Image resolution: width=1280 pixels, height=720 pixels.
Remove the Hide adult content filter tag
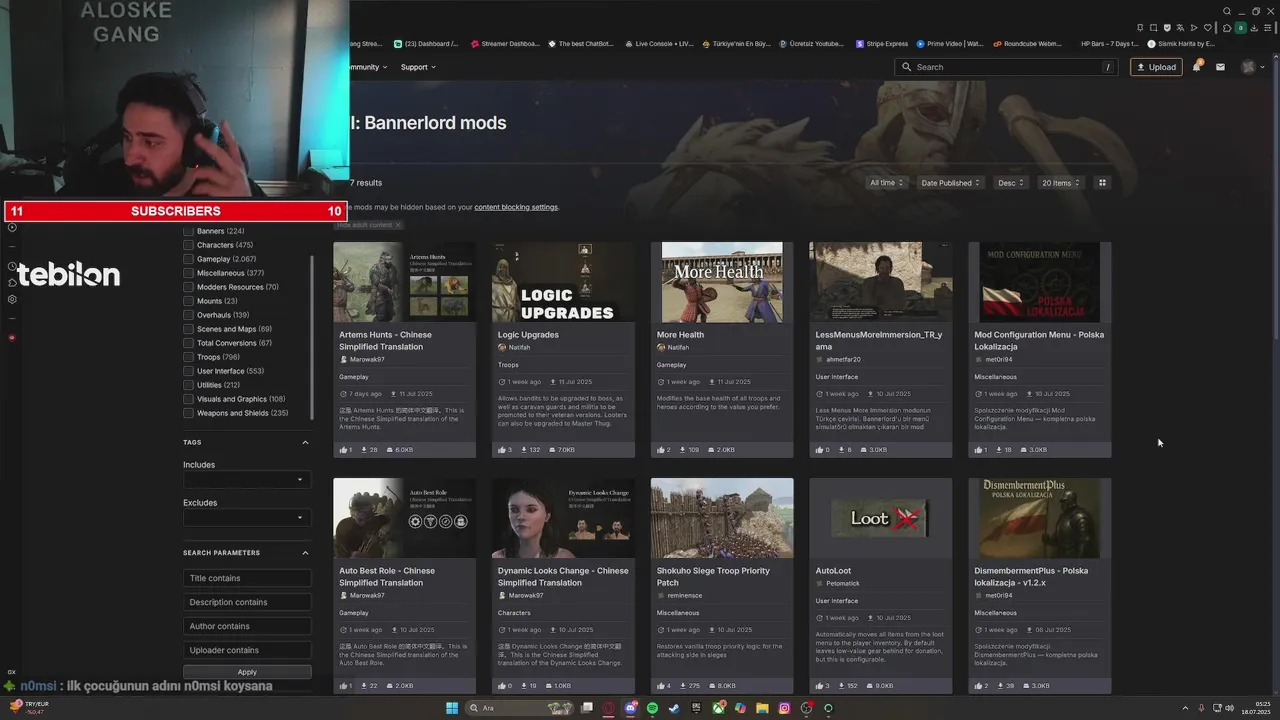coord(397,225)
